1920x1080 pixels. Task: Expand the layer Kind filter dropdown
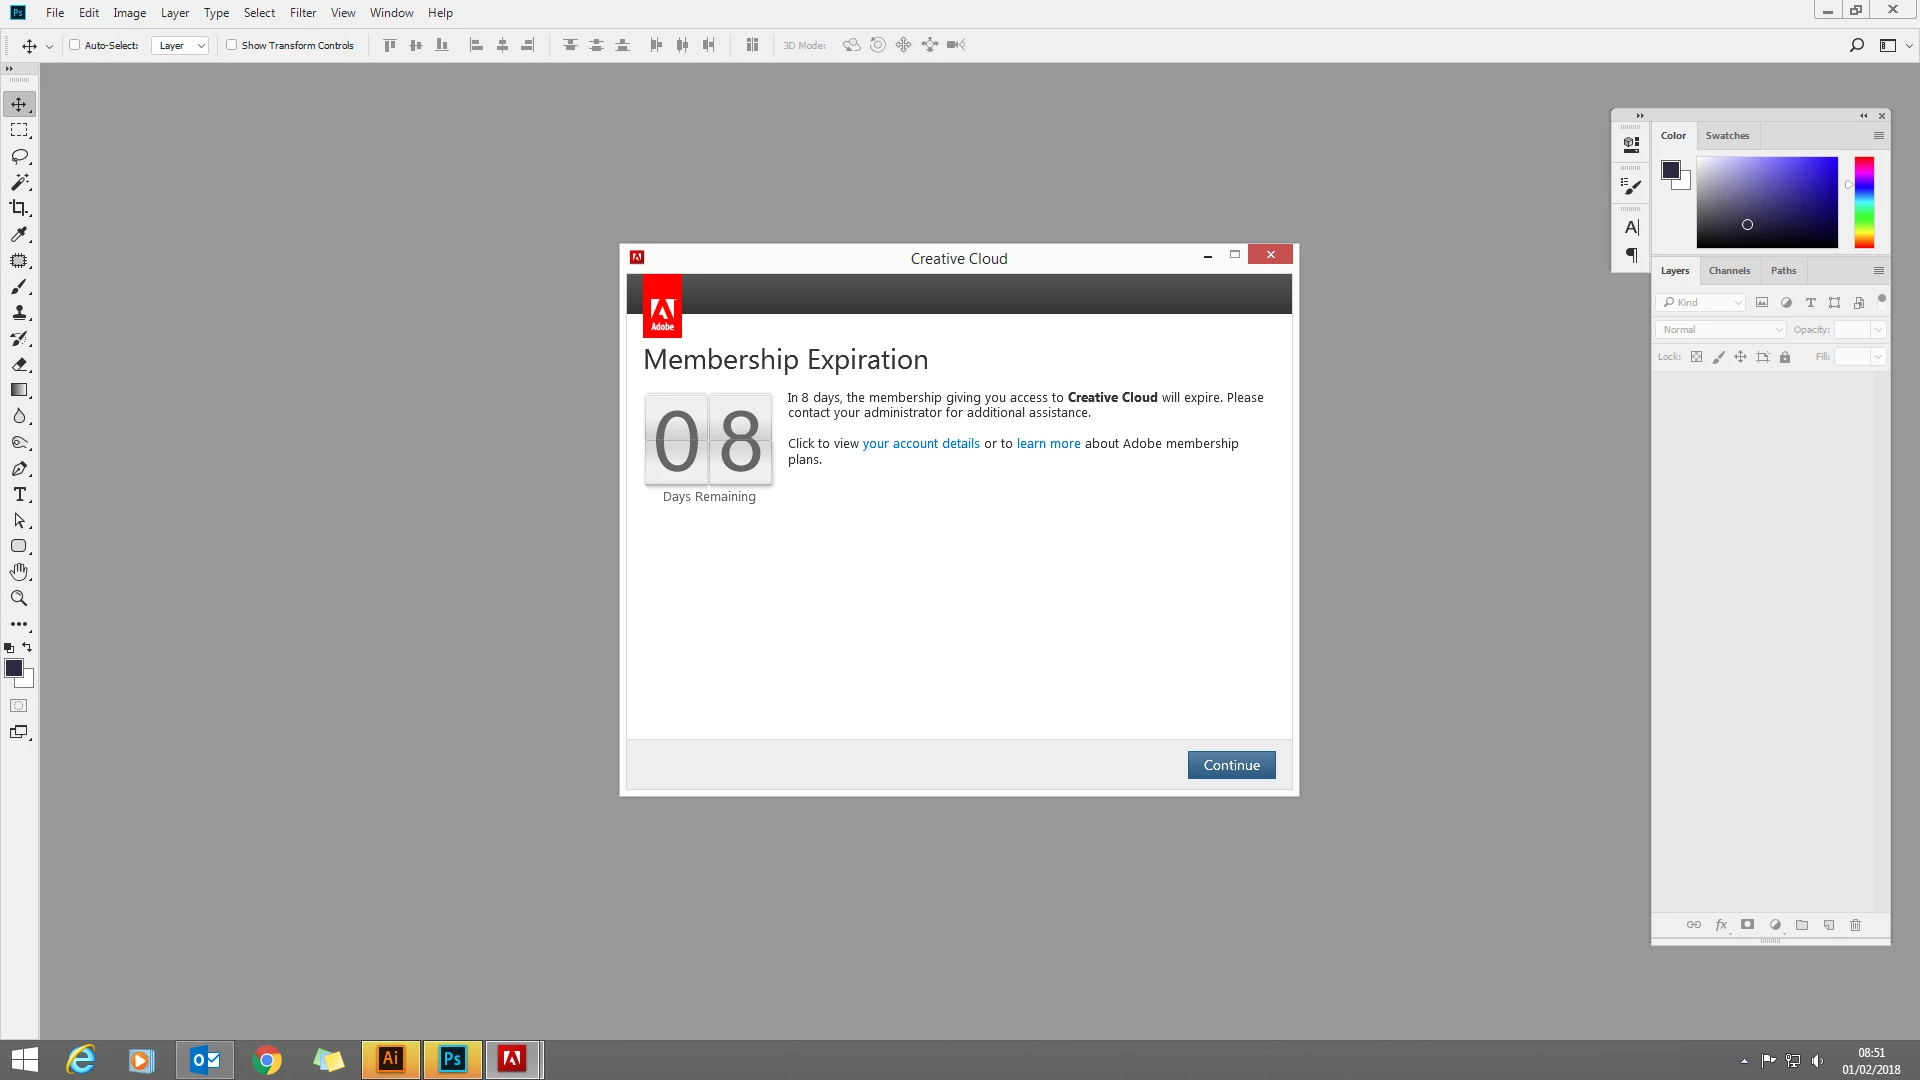(1701, 302)
